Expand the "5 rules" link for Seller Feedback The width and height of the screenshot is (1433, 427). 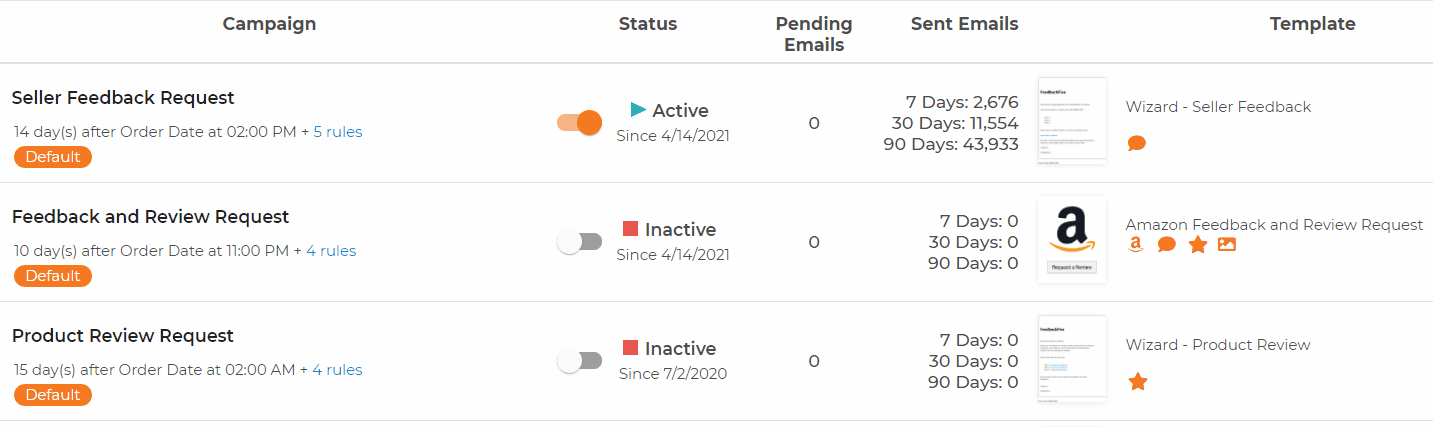point(338,132)
